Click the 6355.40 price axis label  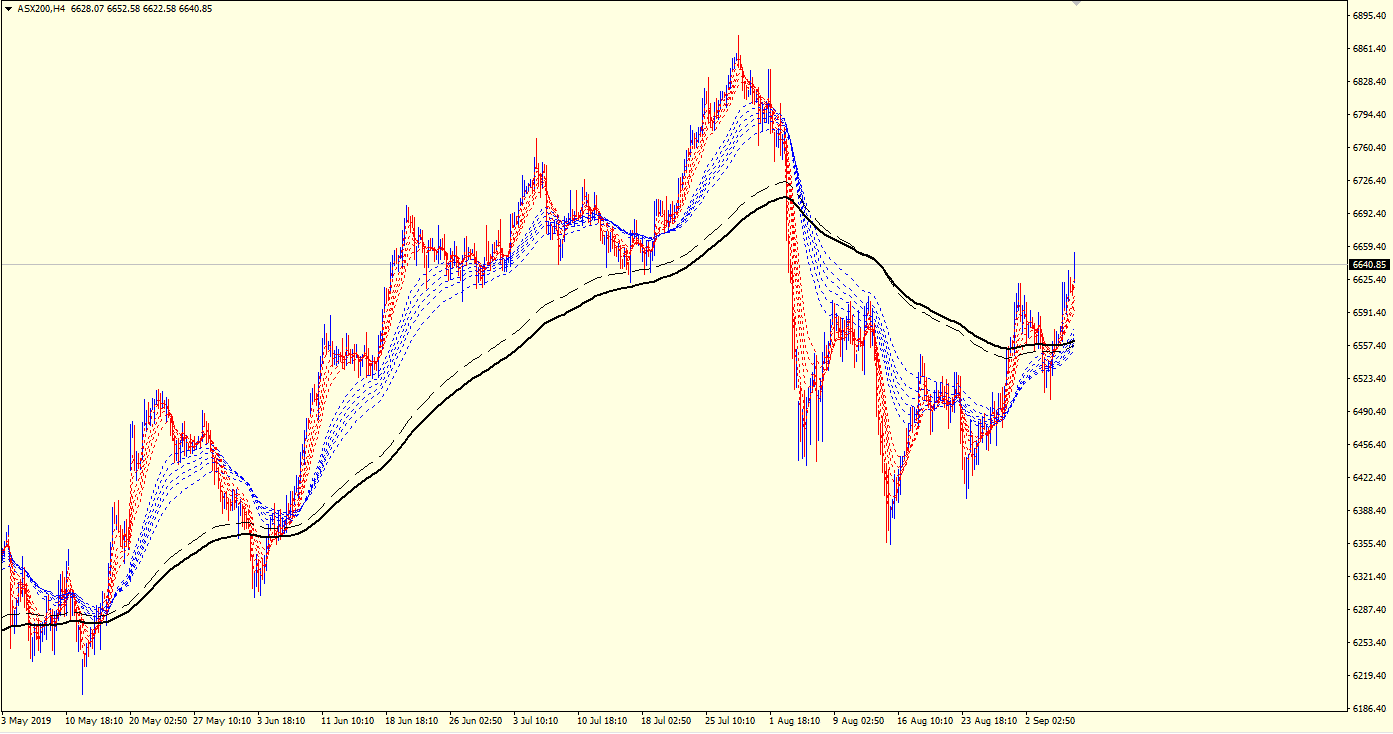tap(1368, 544)
